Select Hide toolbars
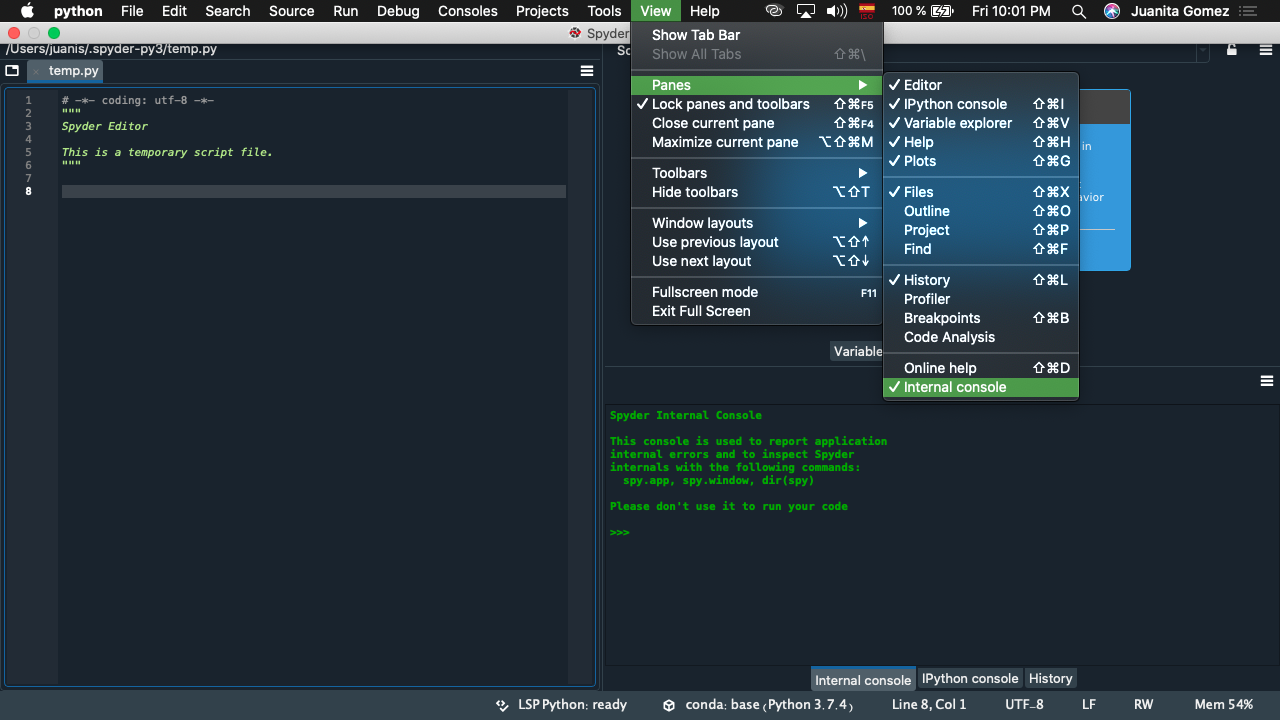The width and height of the screenshot is (1280, 720). click(x=757, y=192)
